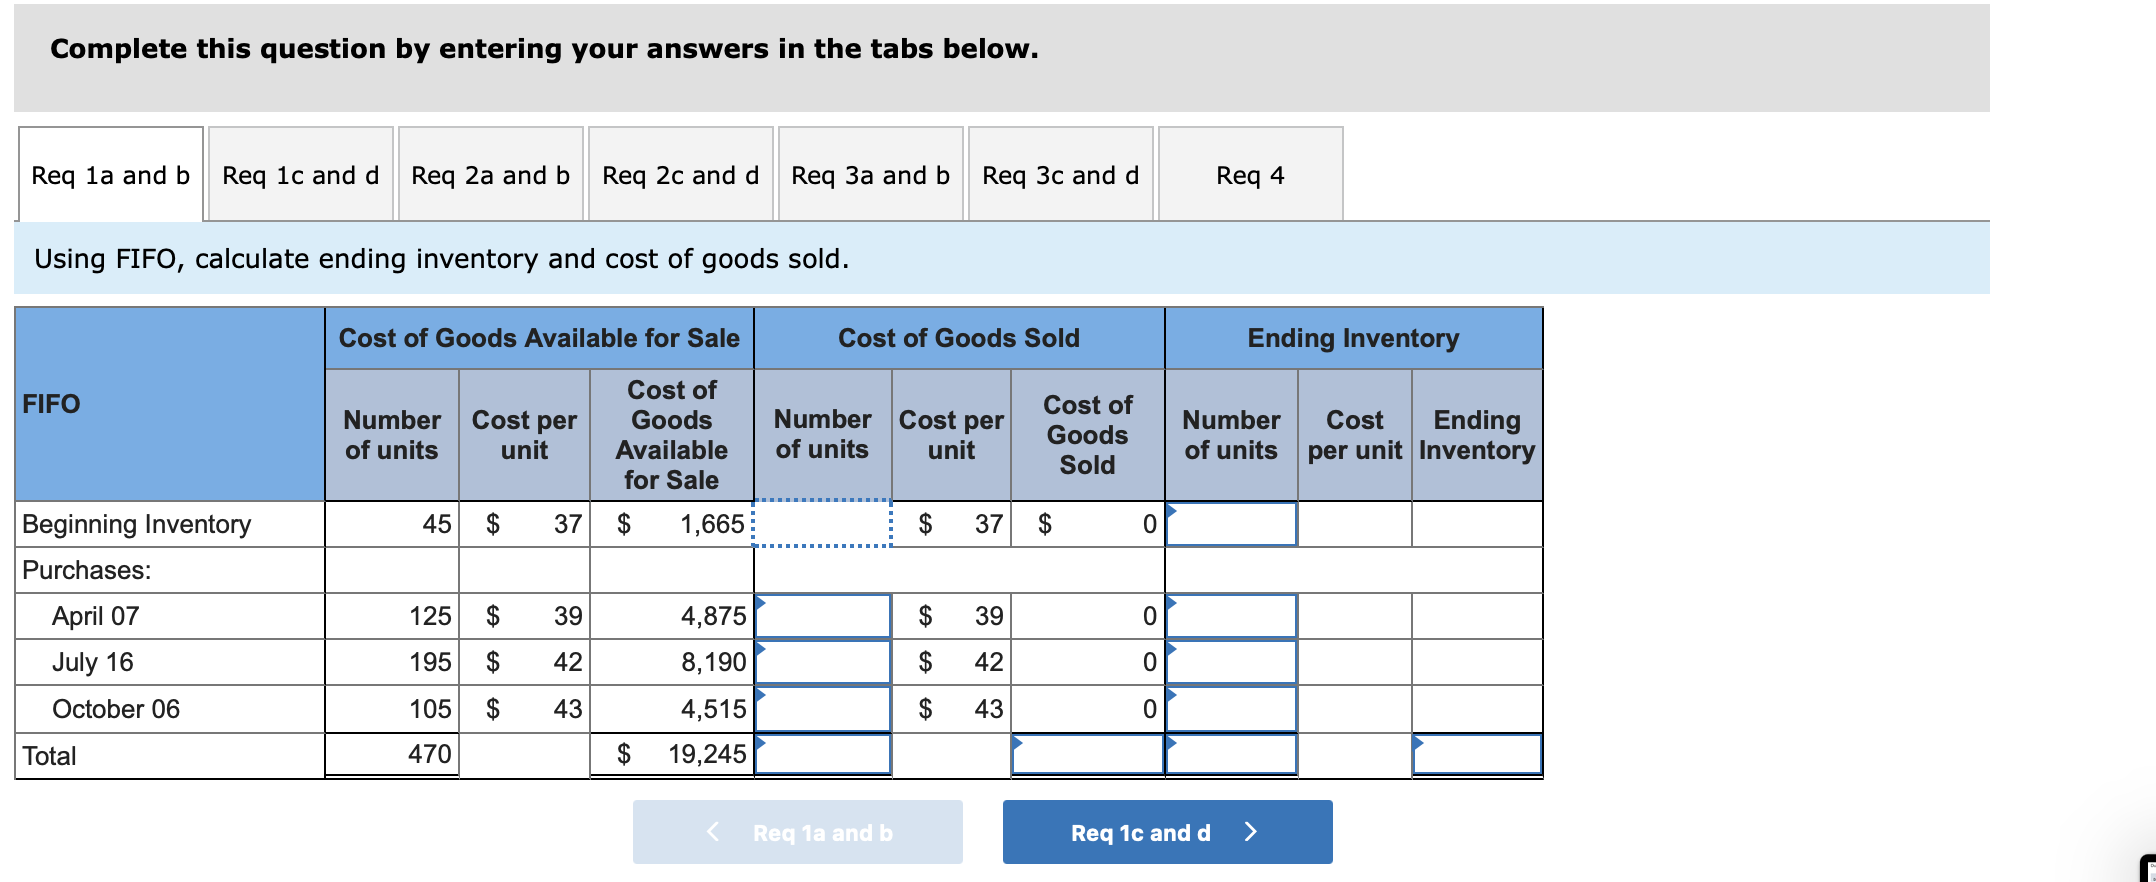Click the April 07 units sold input field
Screen dimensions: 2156x882
click(x=821, y=615)
